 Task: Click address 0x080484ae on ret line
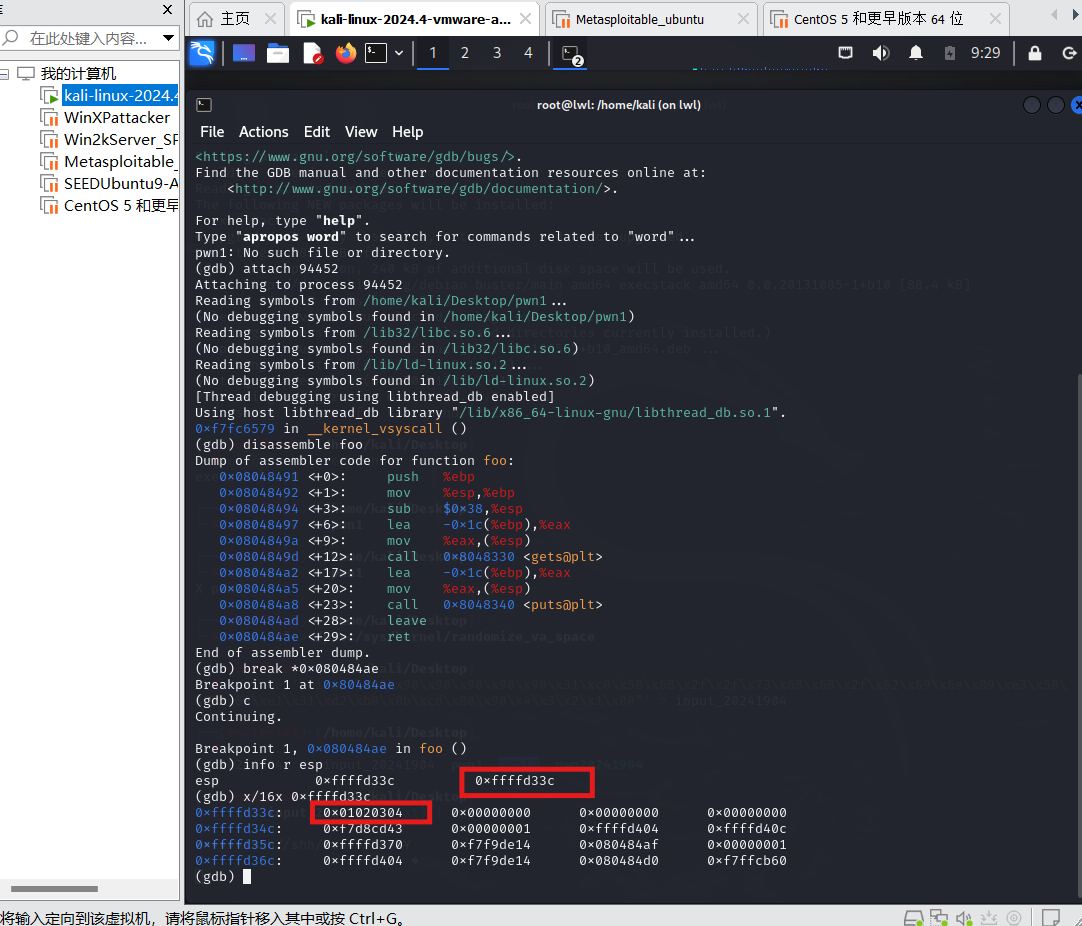(259, 636)
